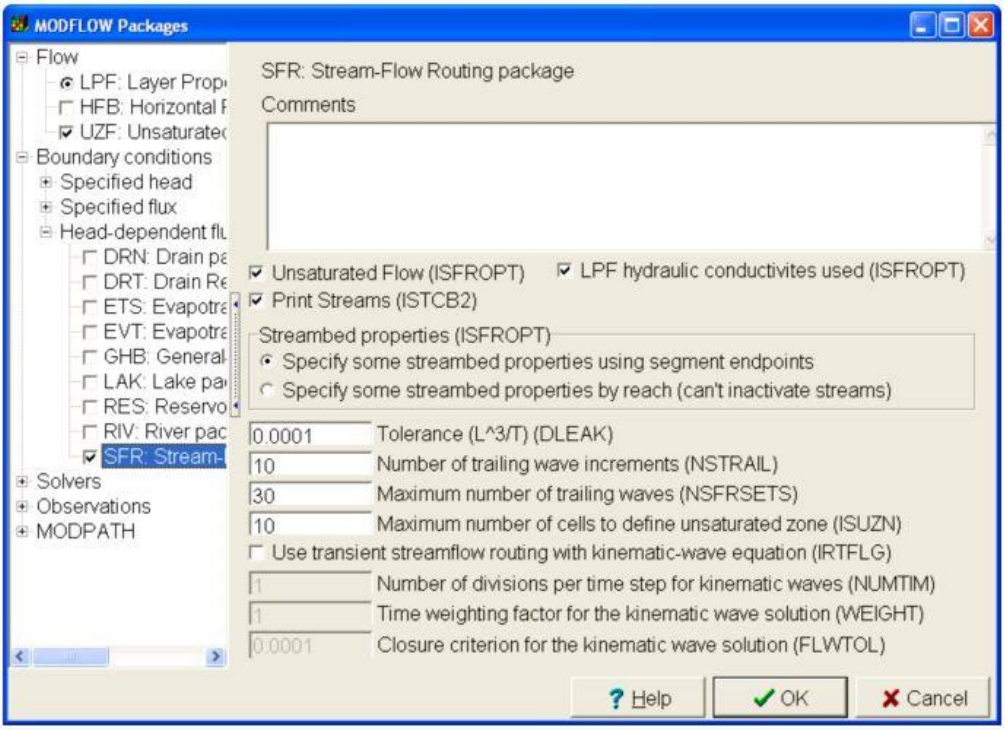Minimize the MODFLOW Packages window
This screenshot has width=1006, height=730.
coord(923,26)
